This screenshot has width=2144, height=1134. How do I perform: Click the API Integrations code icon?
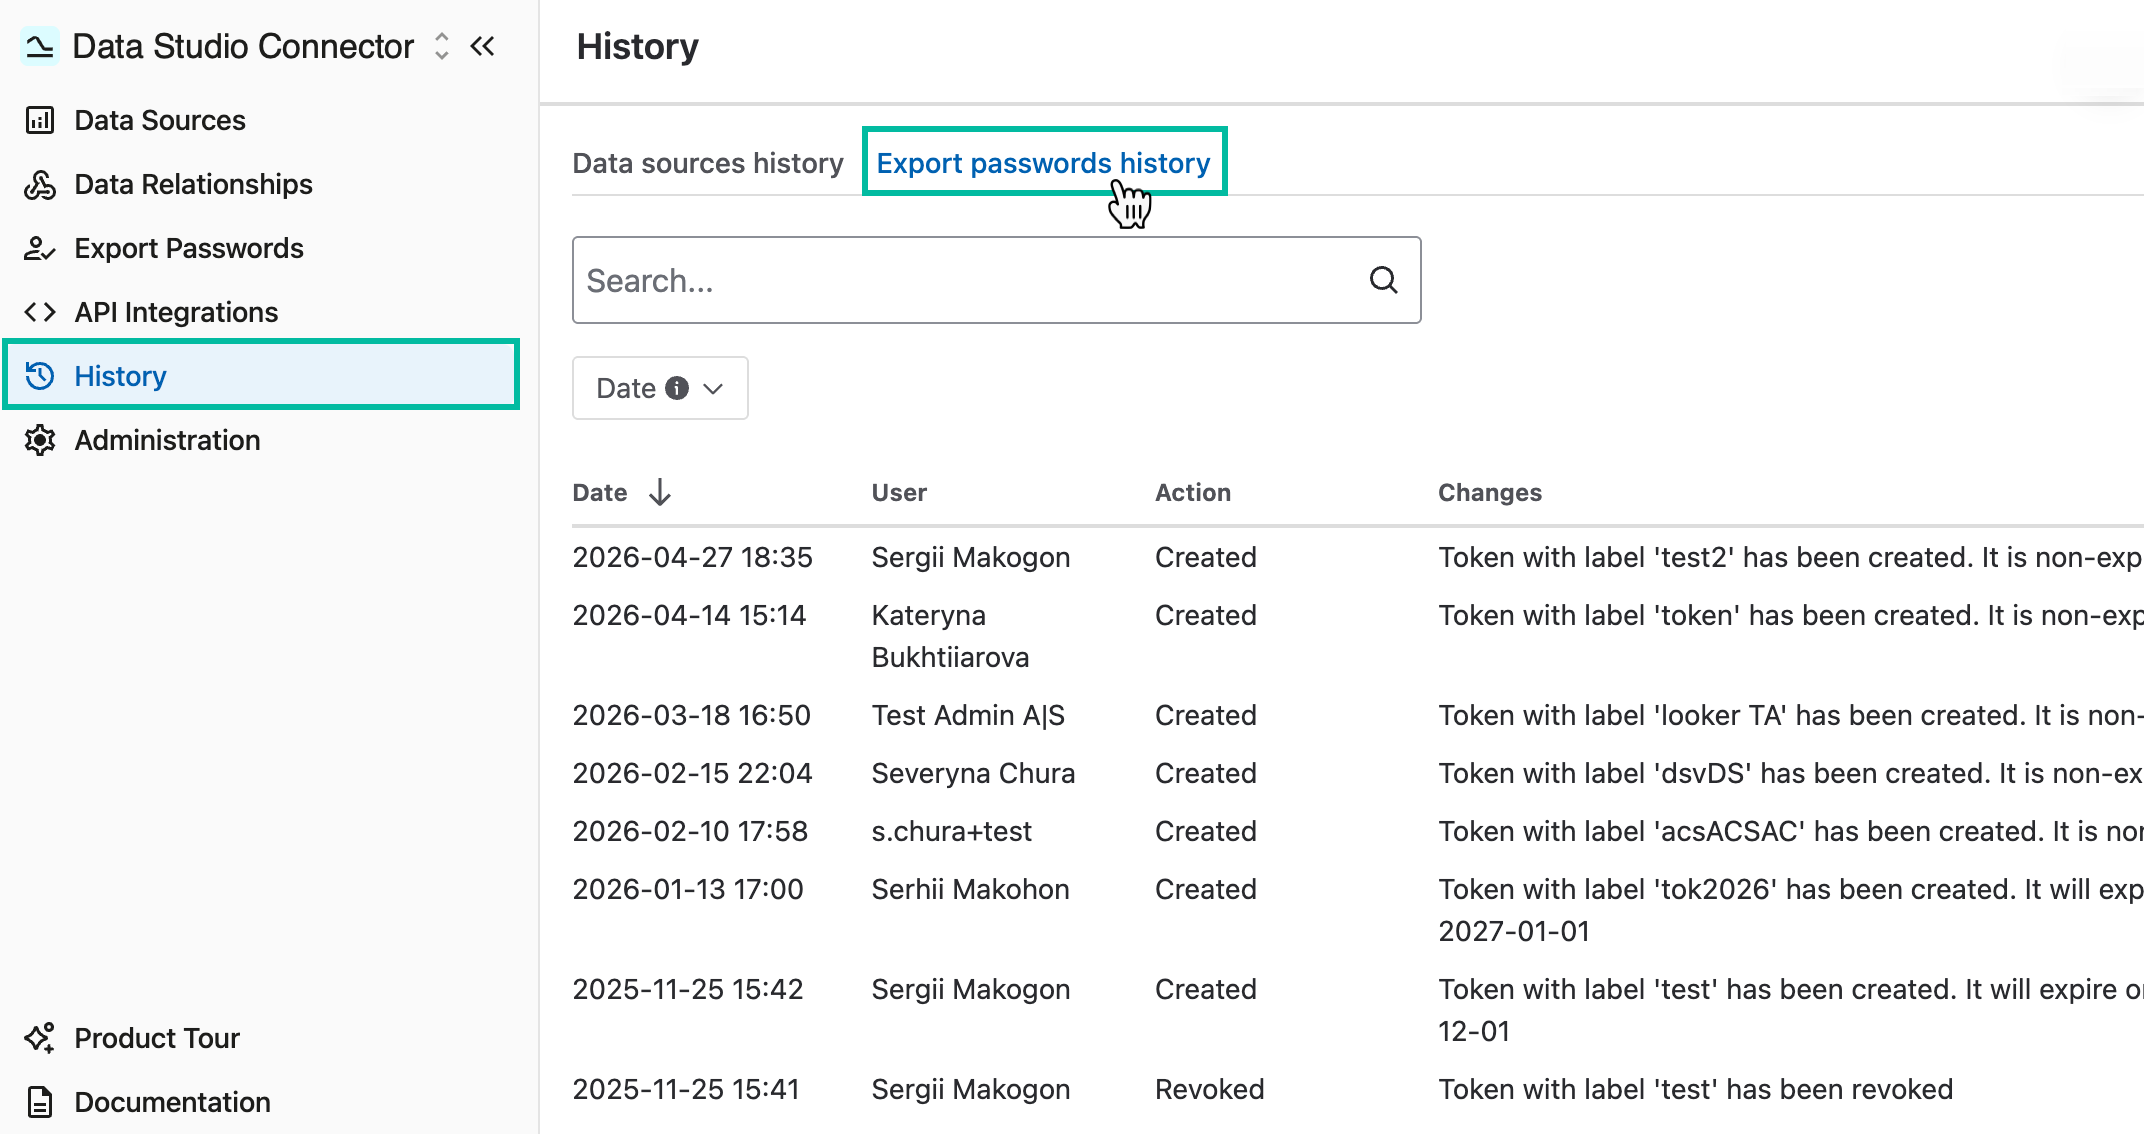[x=40, y=312]
